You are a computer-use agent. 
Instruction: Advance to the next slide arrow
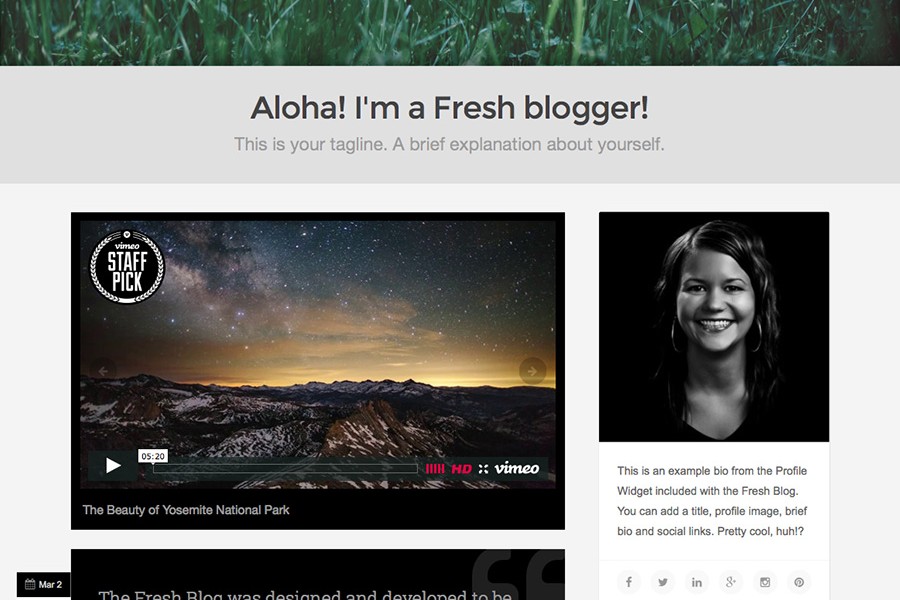tap(532, 371)
